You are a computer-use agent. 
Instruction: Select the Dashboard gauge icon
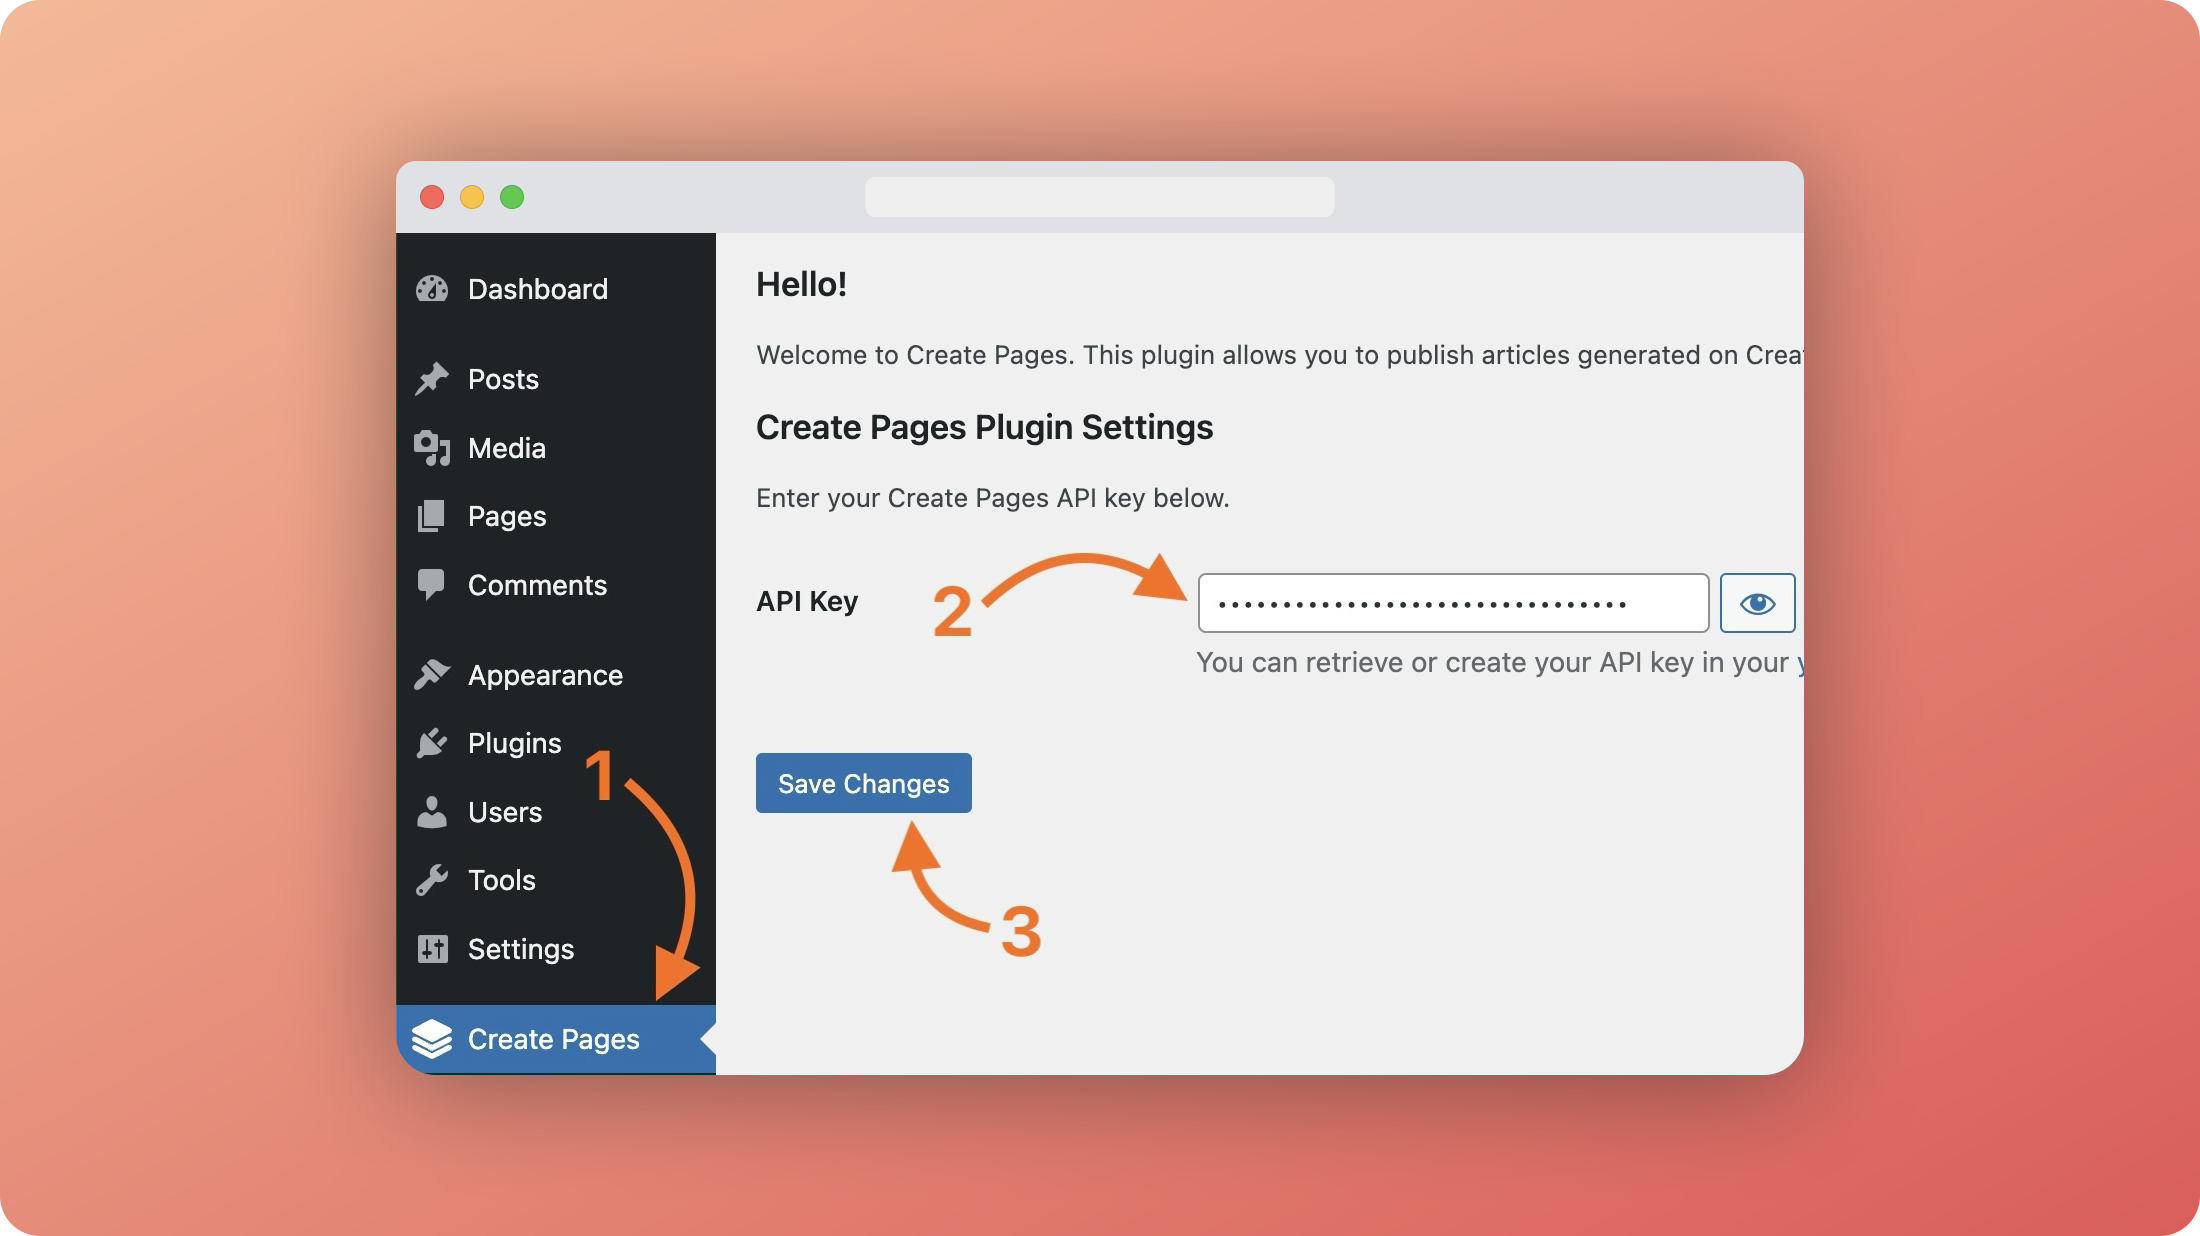(x=432, y=289)
